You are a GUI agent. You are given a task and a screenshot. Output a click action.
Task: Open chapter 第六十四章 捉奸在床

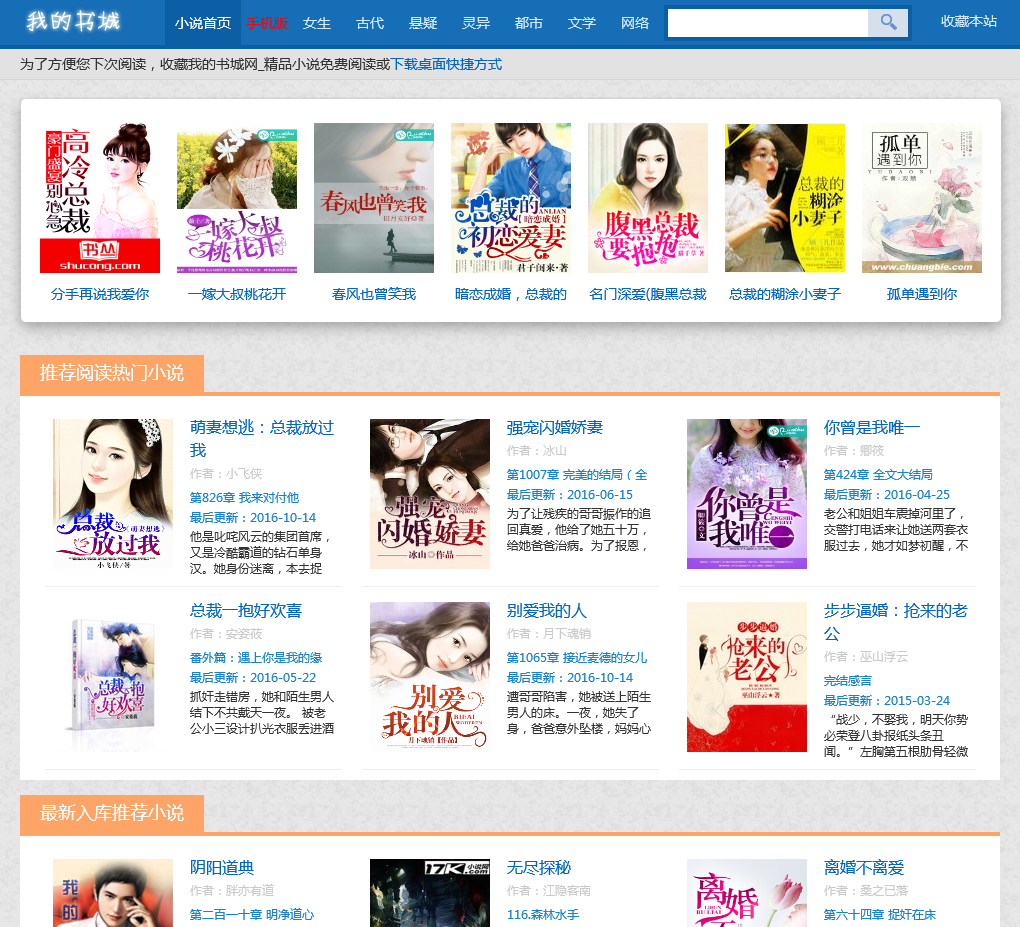pyautogui.click(x=879, y=915)
